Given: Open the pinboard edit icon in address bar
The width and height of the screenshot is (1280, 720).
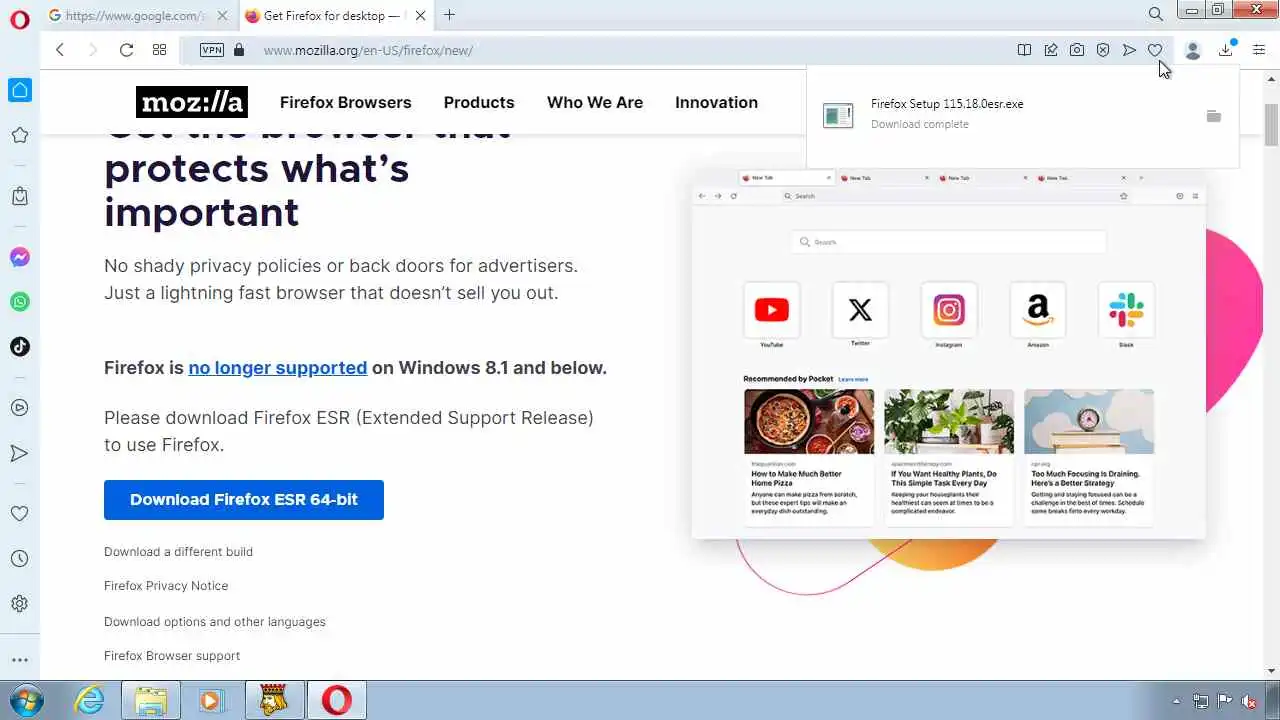Looking at the screenshot, I should click(1051, 50).
